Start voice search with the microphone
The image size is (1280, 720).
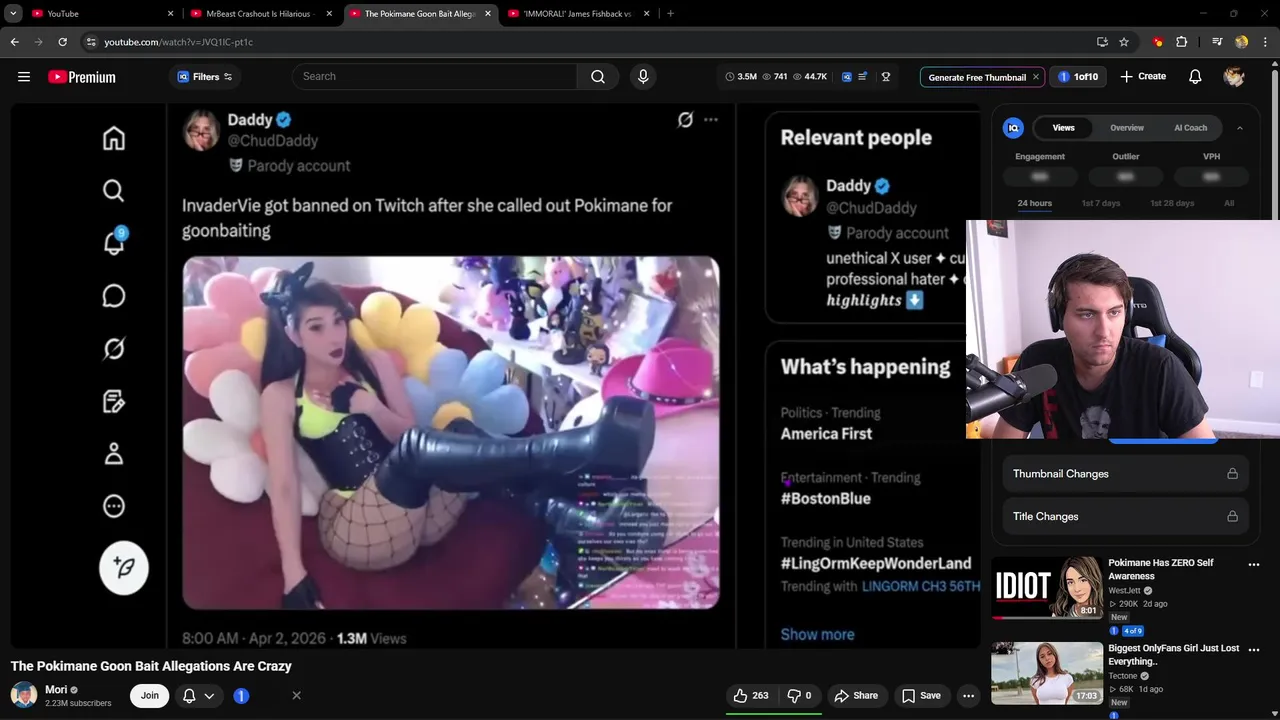643,77
